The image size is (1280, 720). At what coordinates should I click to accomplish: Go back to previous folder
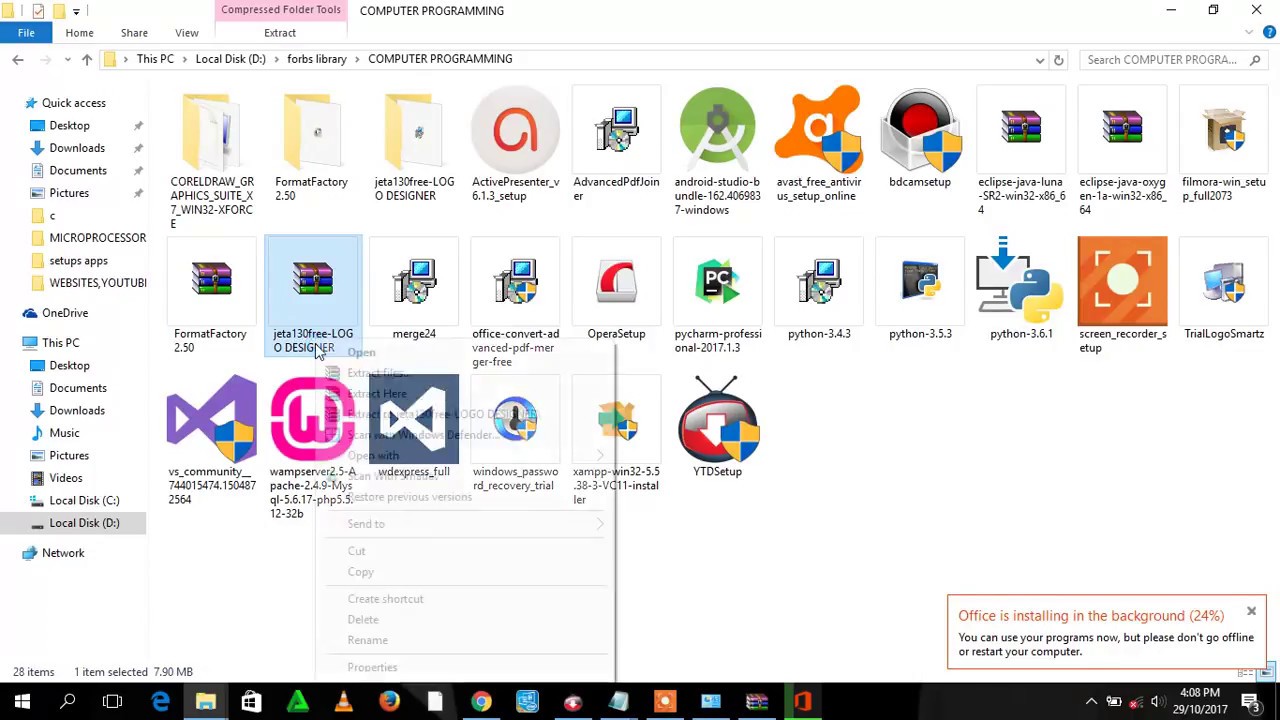18,60
